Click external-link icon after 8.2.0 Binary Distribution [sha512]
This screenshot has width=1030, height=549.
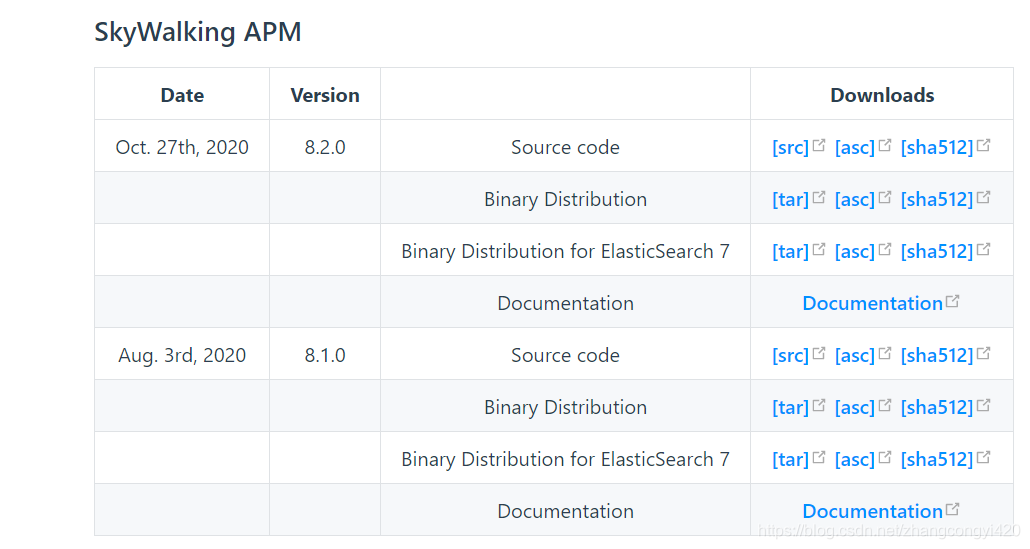click(983, 197)
